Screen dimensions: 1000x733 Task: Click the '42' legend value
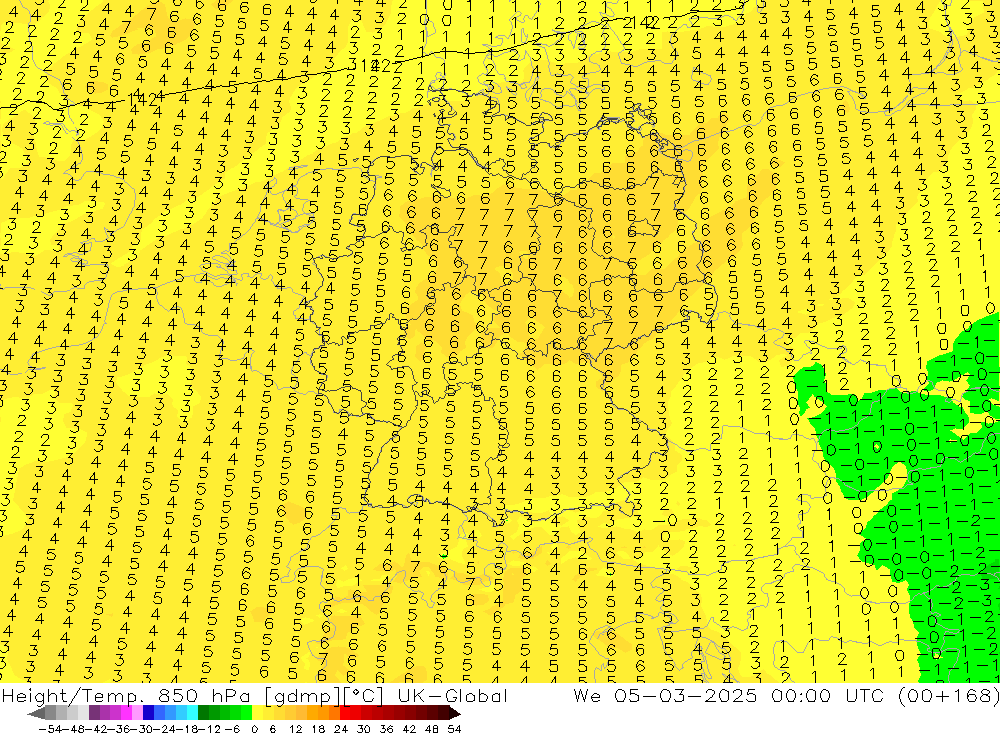[409, 729]
